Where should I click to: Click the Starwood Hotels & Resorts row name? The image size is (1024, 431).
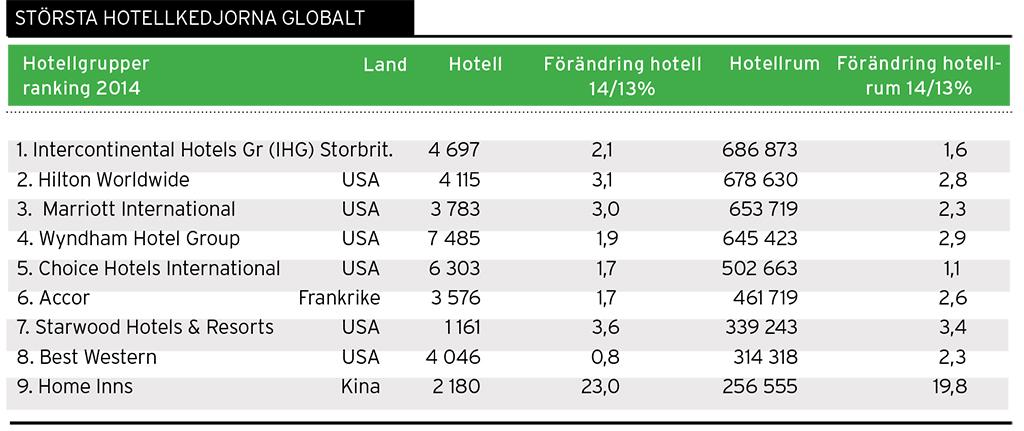pos(145,327)
